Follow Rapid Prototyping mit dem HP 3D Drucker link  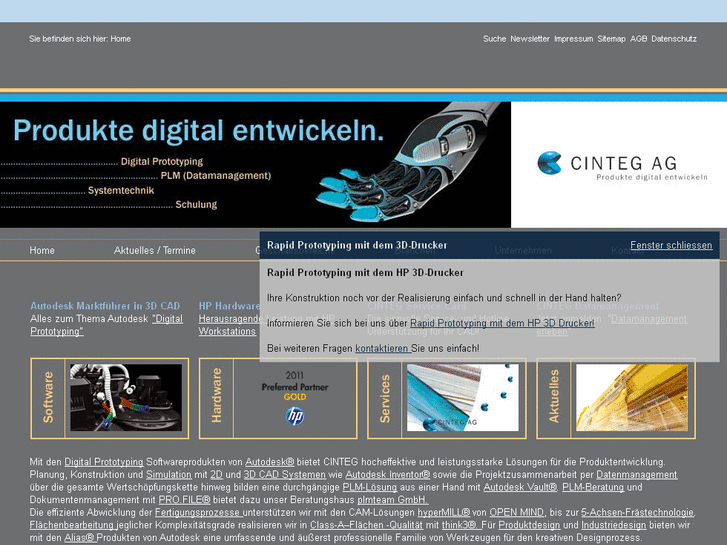click(x=502, y=323)
